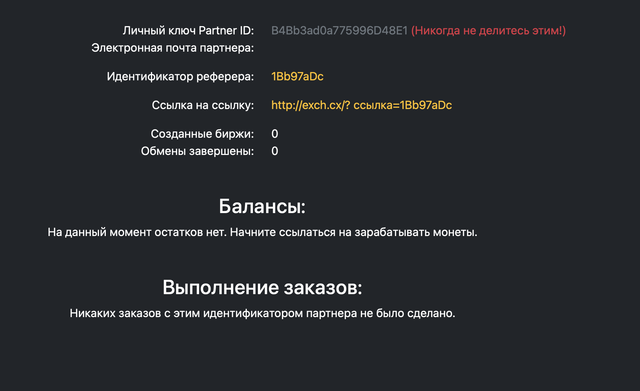
Task: Click the yellow referrer ID 1Bb97aDc
Action: click(x=297, y=76)
